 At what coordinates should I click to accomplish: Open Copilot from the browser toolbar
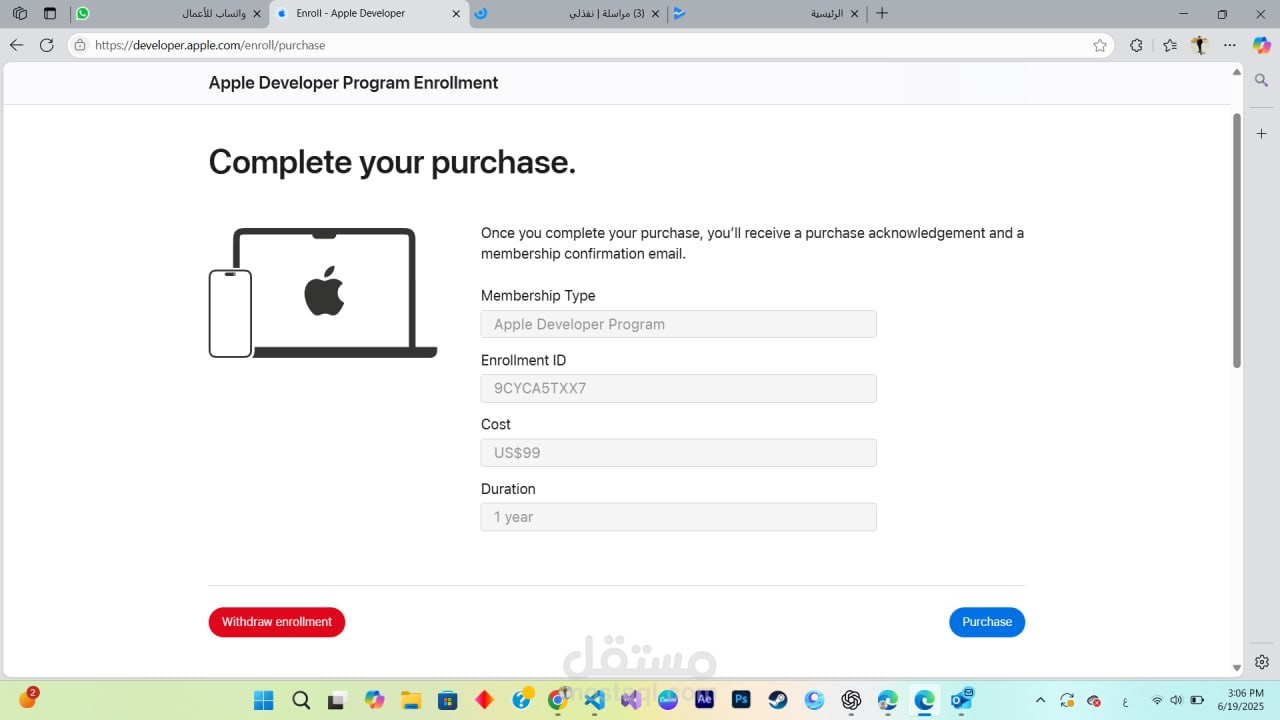click(1262, 45)
